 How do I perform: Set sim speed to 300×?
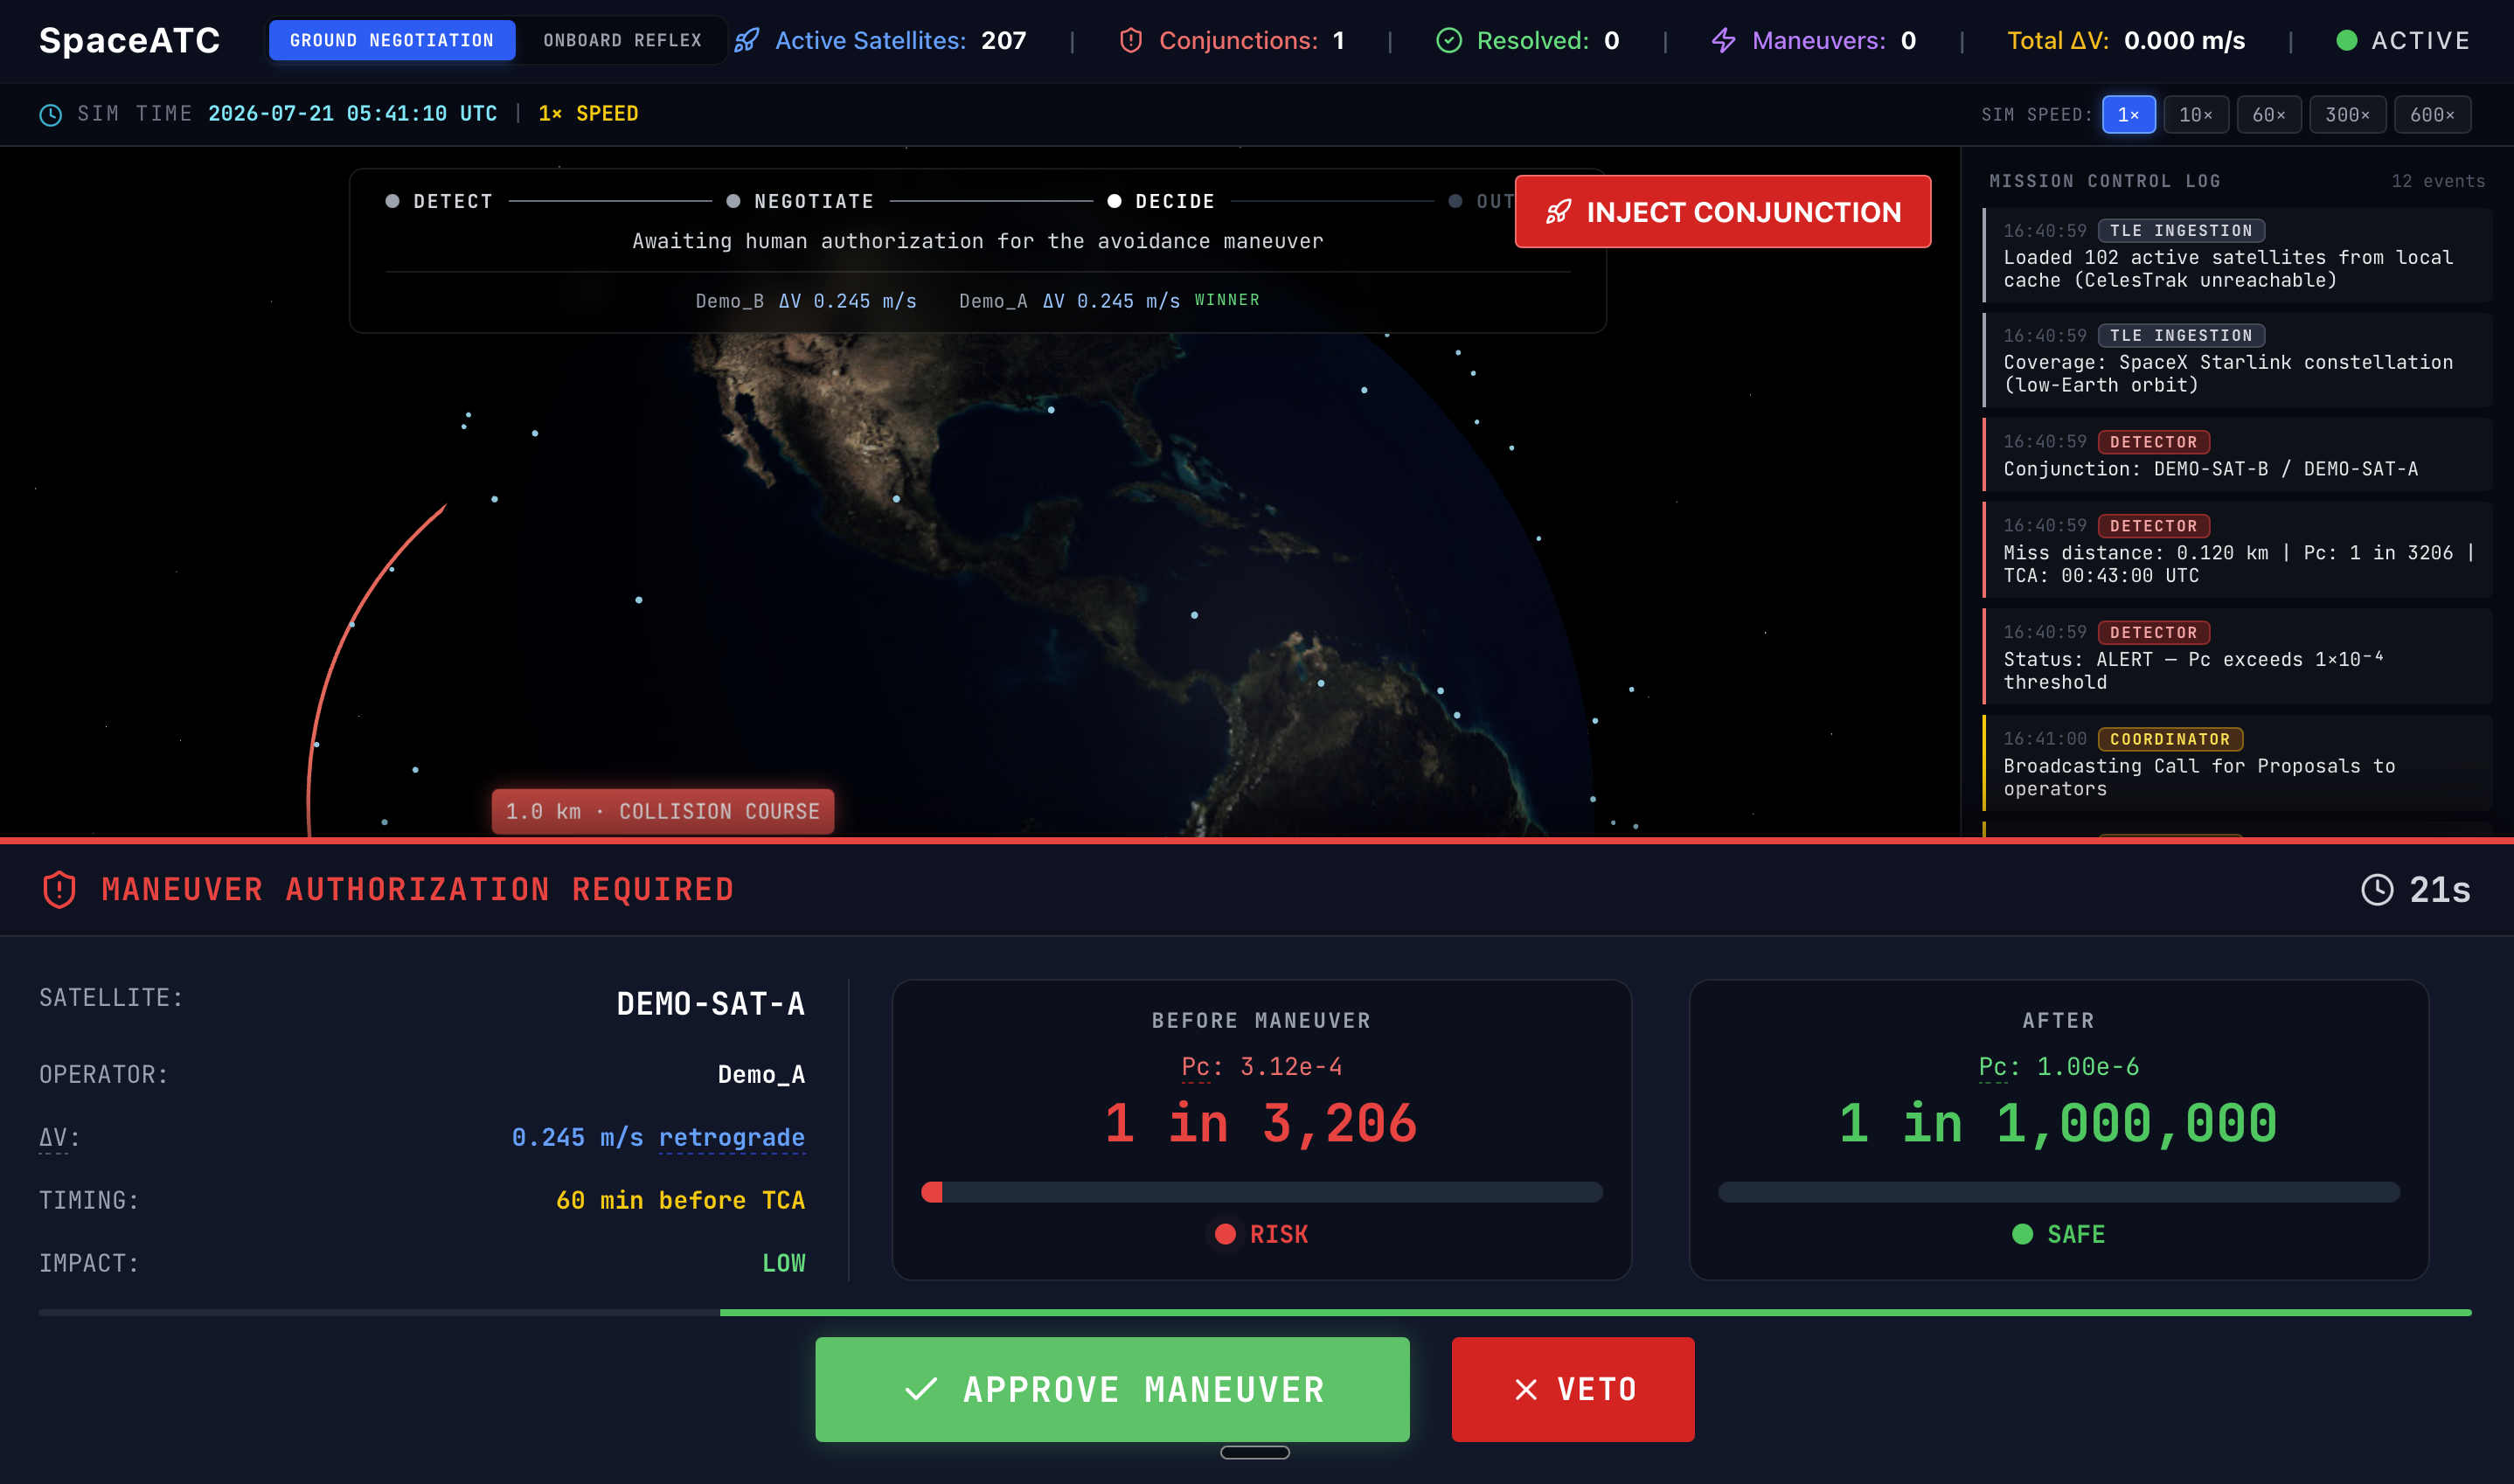point(2347,115)
